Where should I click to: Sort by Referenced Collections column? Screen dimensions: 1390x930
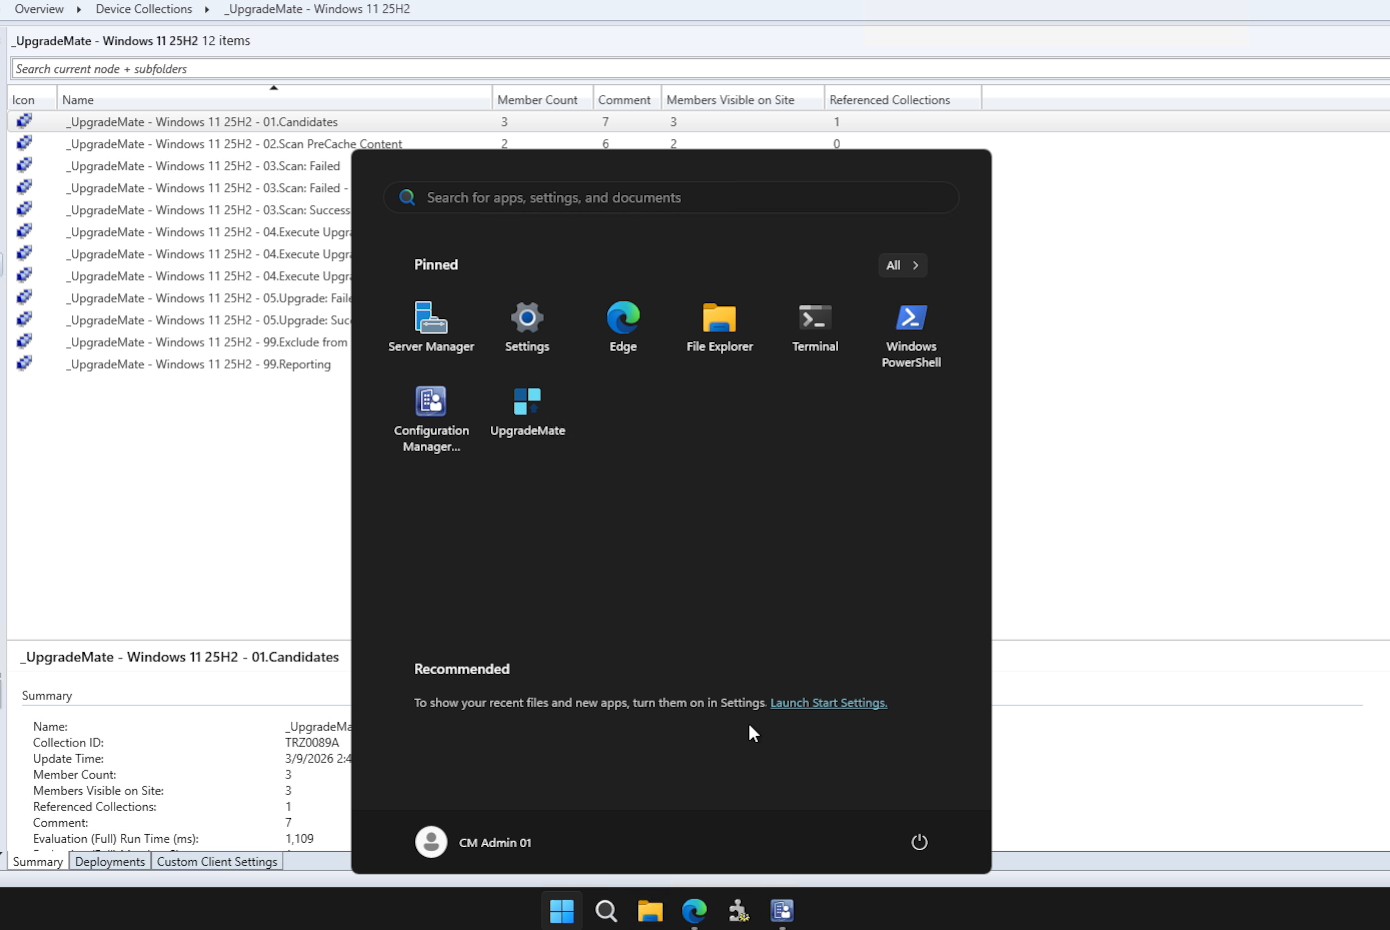(903, 99)
